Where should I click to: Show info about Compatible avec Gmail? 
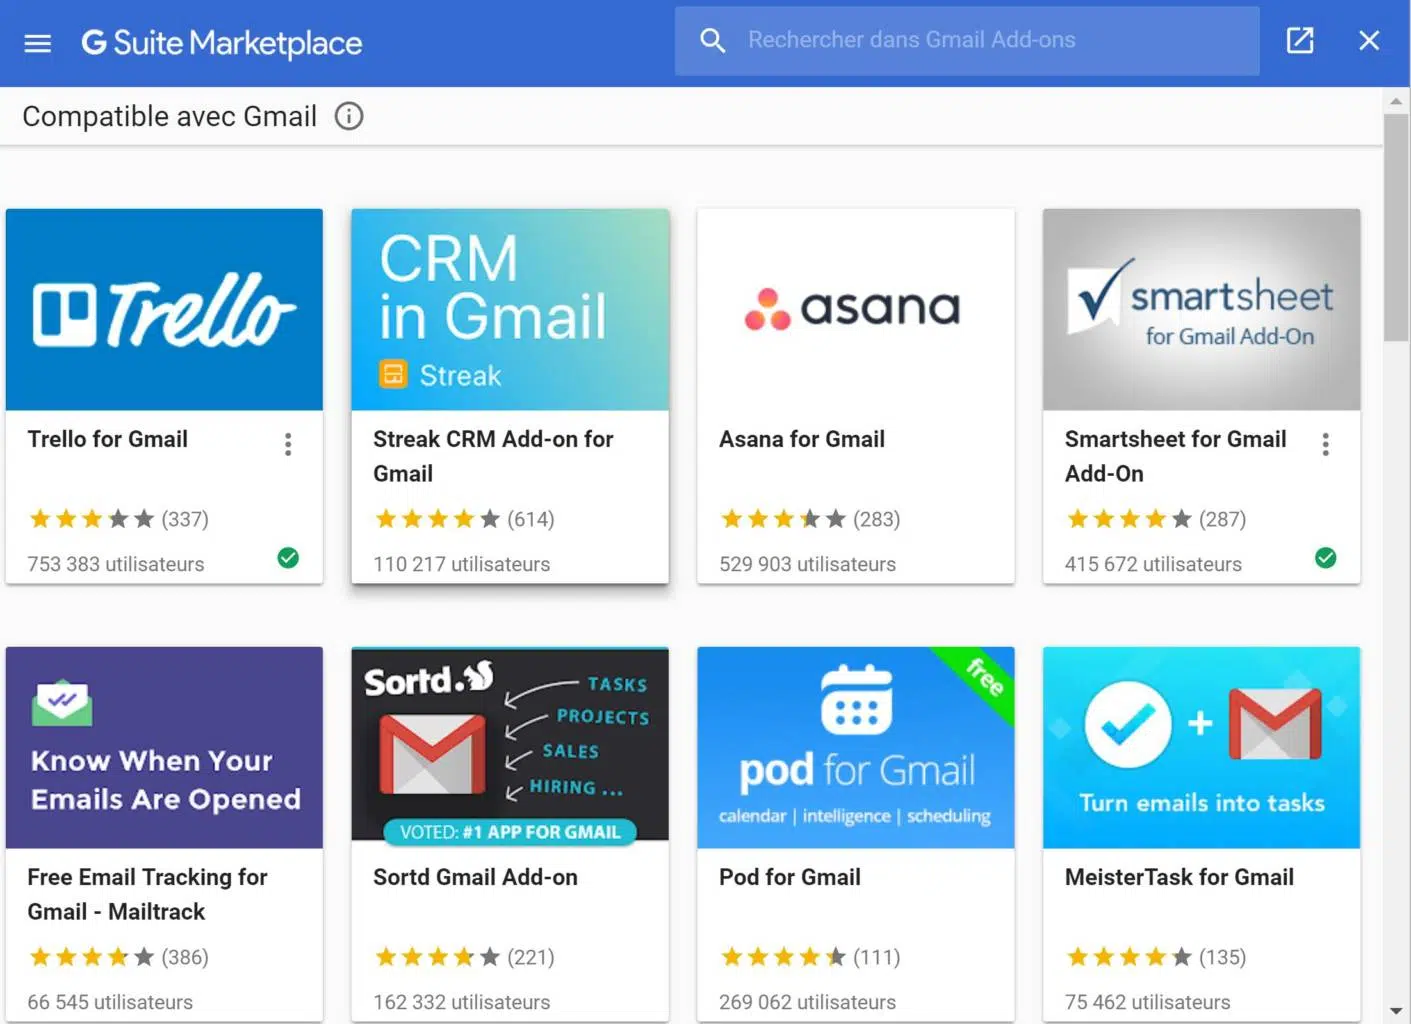pyautogui.click(x=348, y=116)
